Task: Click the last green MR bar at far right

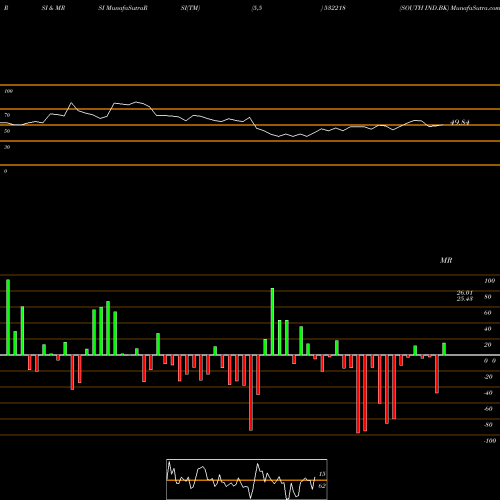Action: click(444, 349)
